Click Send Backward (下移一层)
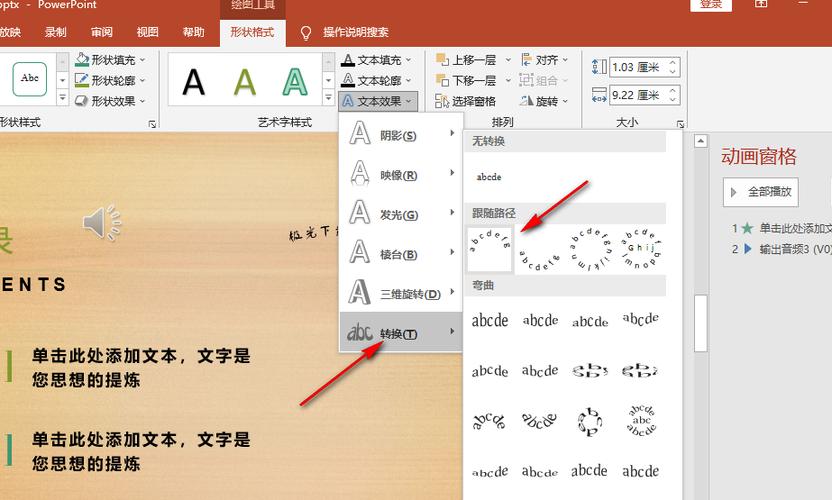This screenshot has height=500, width=832. 466,80
